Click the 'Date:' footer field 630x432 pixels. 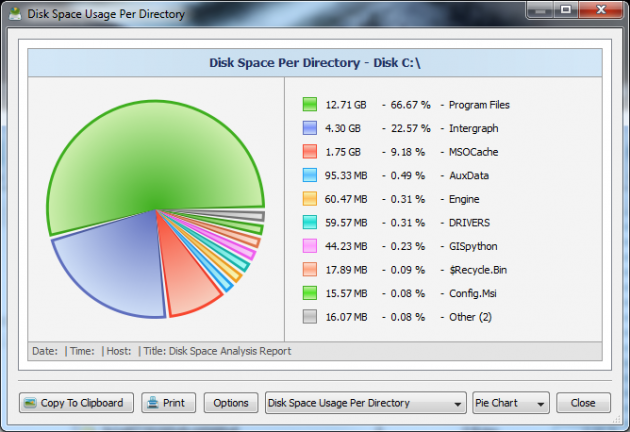tap(45, 351)
